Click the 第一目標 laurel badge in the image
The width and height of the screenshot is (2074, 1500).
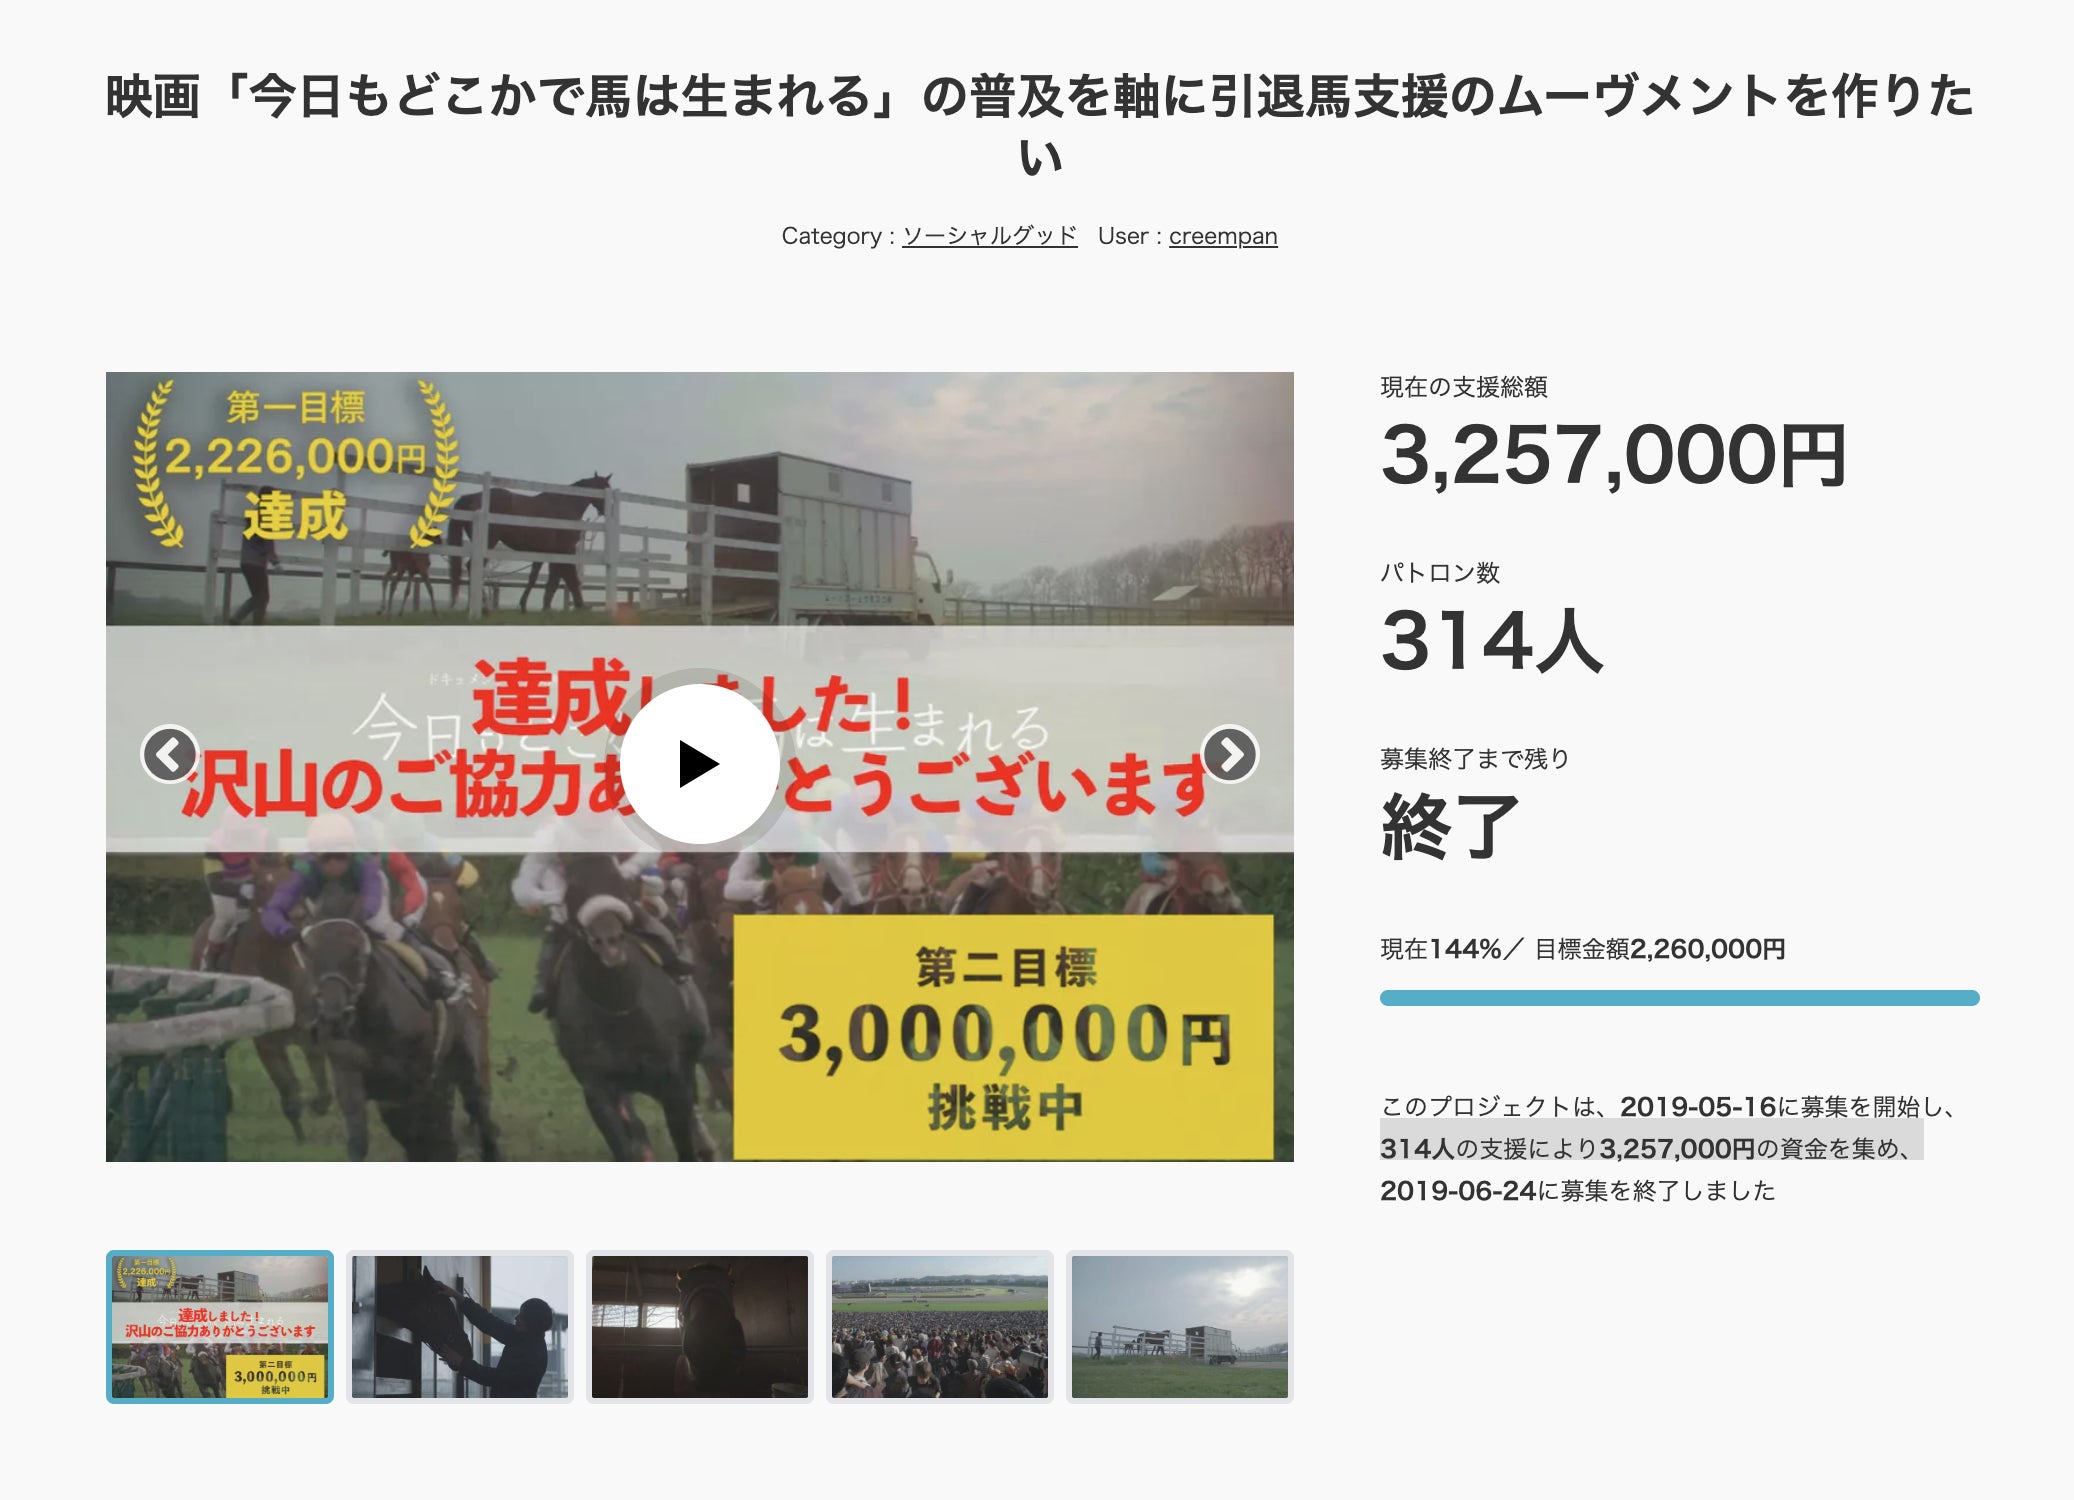point(295,462)
